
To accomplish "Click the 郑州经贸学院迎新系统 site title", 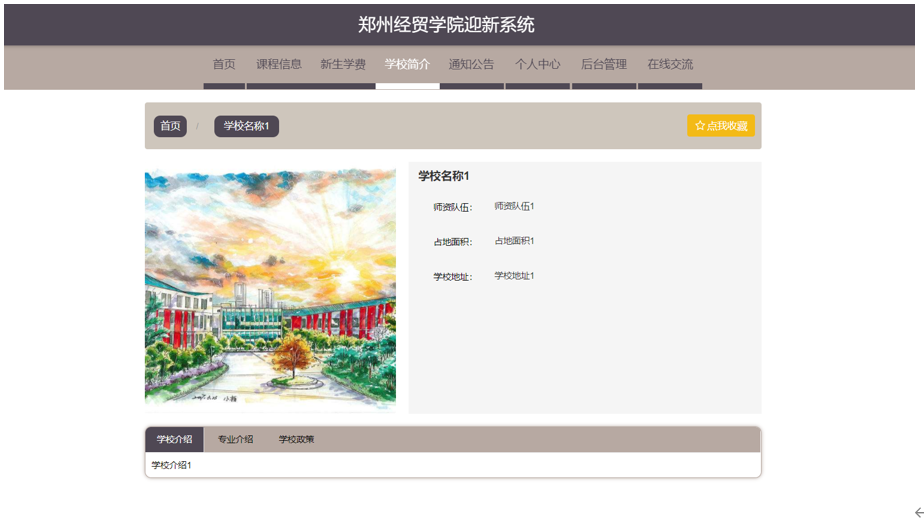I will point(446,25).
